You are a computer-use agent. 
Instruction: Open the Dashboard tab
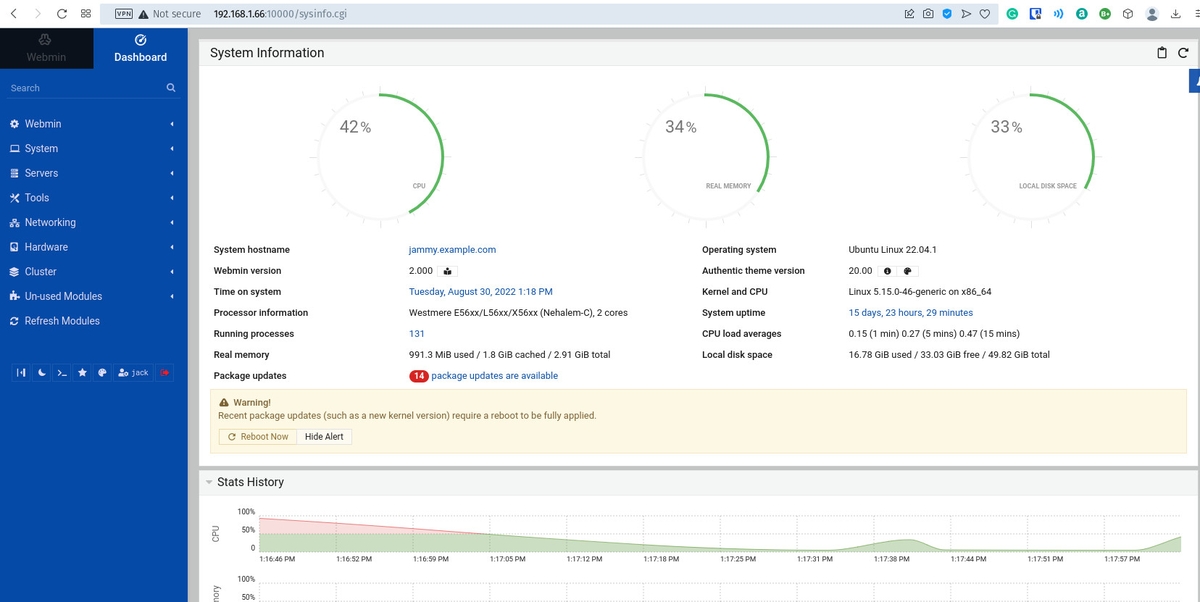click(x=139, y=48)
